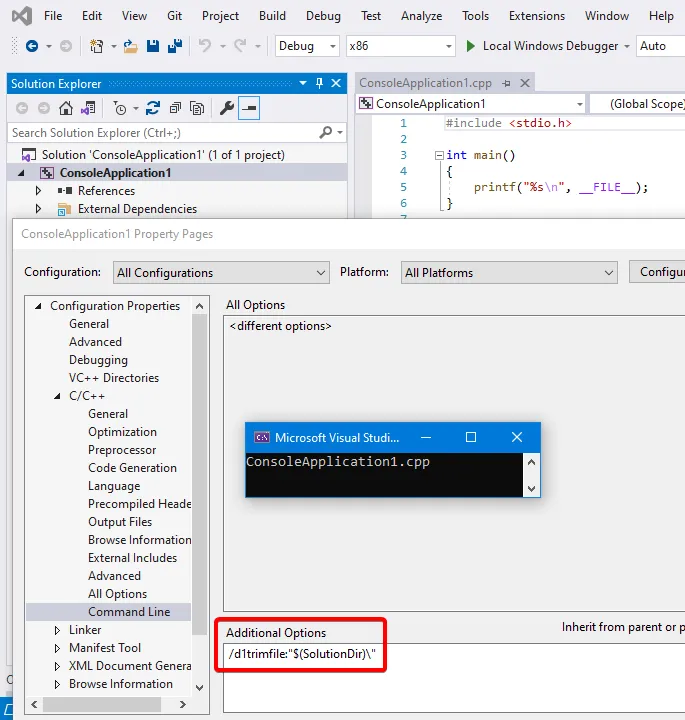The image size is (685, 720).
Task: Open the View menu
Action: (135, 16)
